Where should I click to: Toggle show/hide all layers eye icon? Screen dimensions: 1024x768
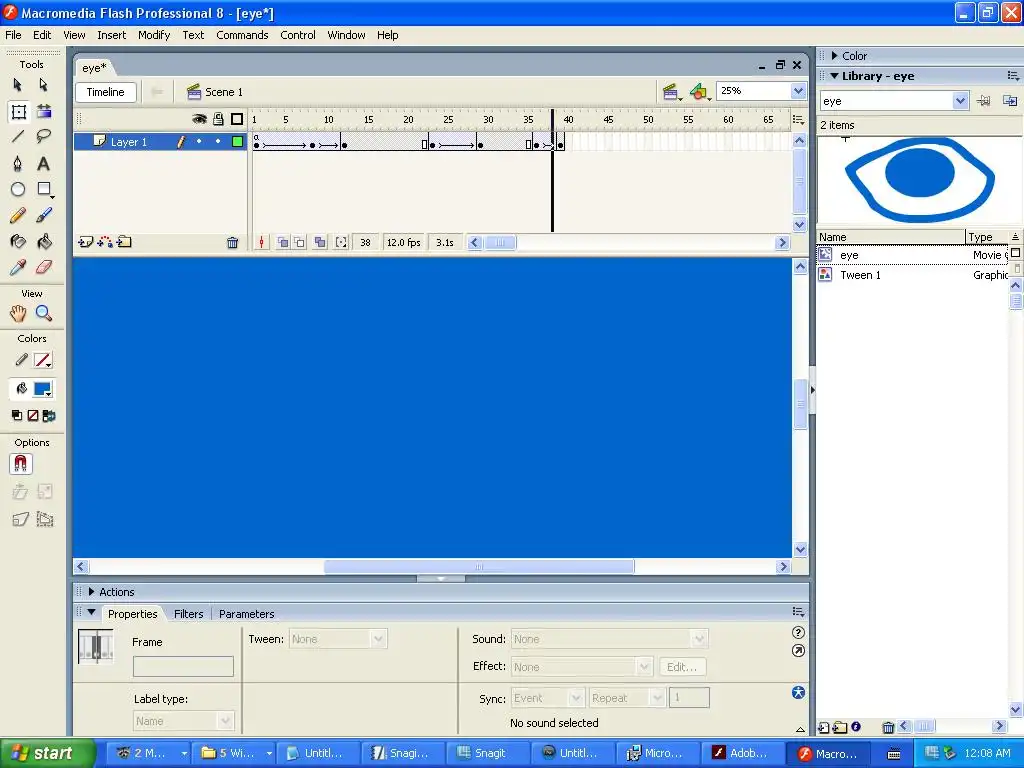[199, 119]
